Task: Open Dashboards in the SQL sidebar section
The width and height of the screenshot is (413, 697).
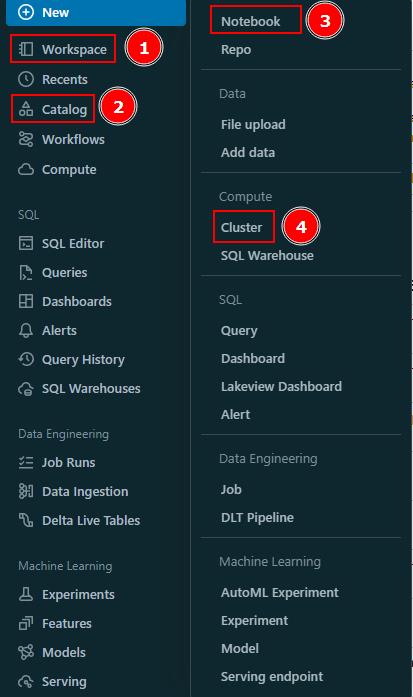Action: pyautogui.click(x=76, y=301)
